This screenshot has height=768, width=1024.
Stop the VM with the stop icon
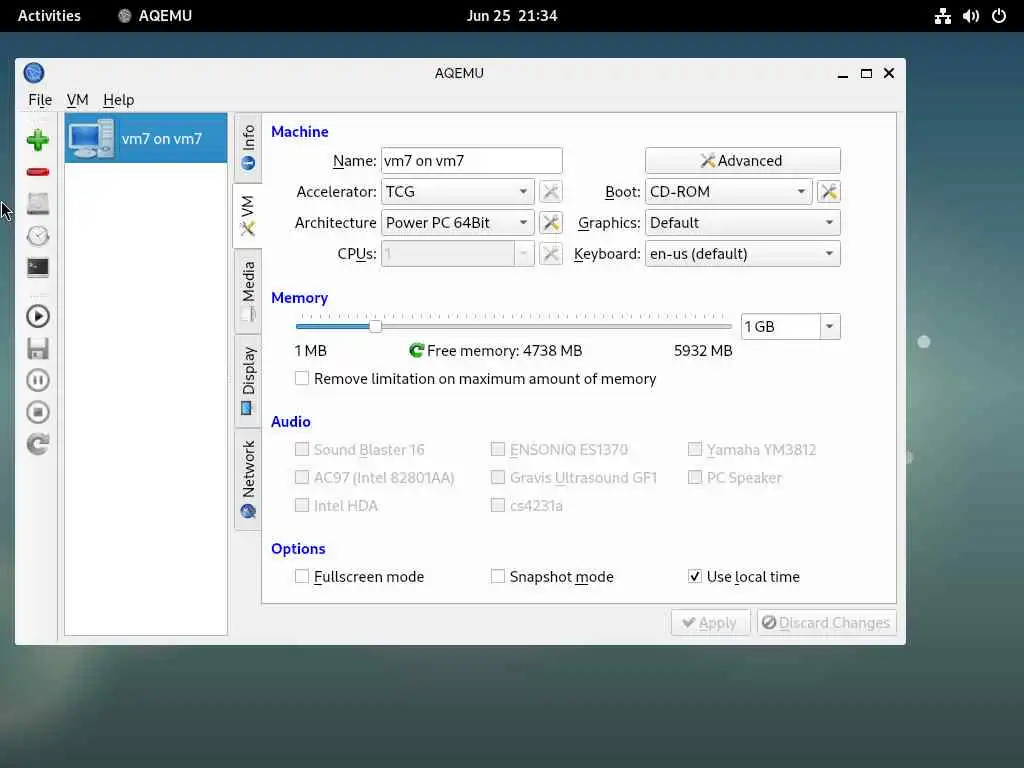click(38, 412)
